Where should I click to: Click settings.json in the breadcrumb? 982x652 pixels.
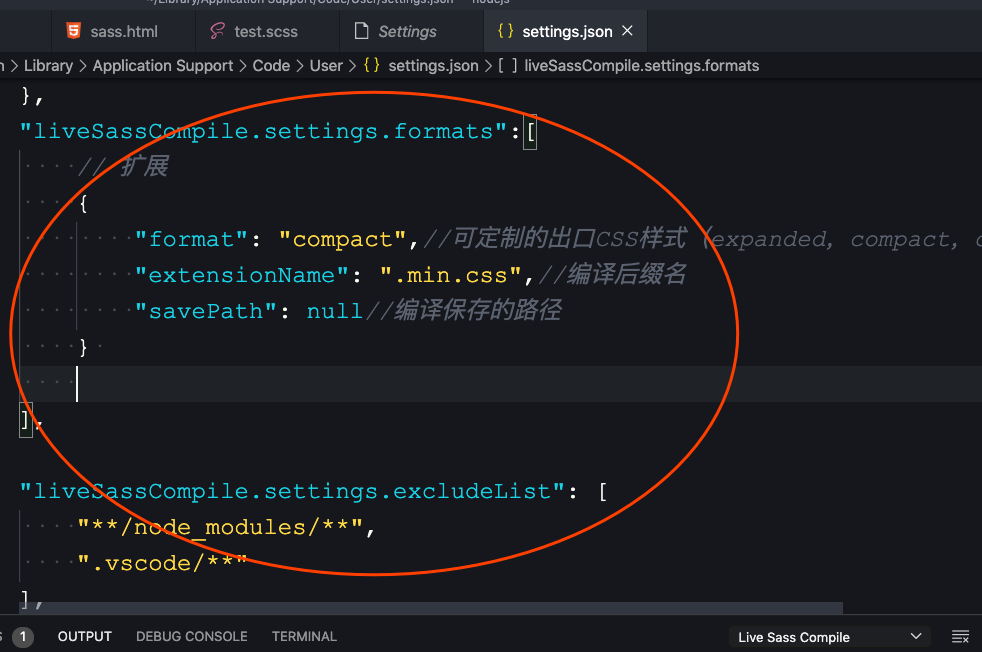coord(433,66)
